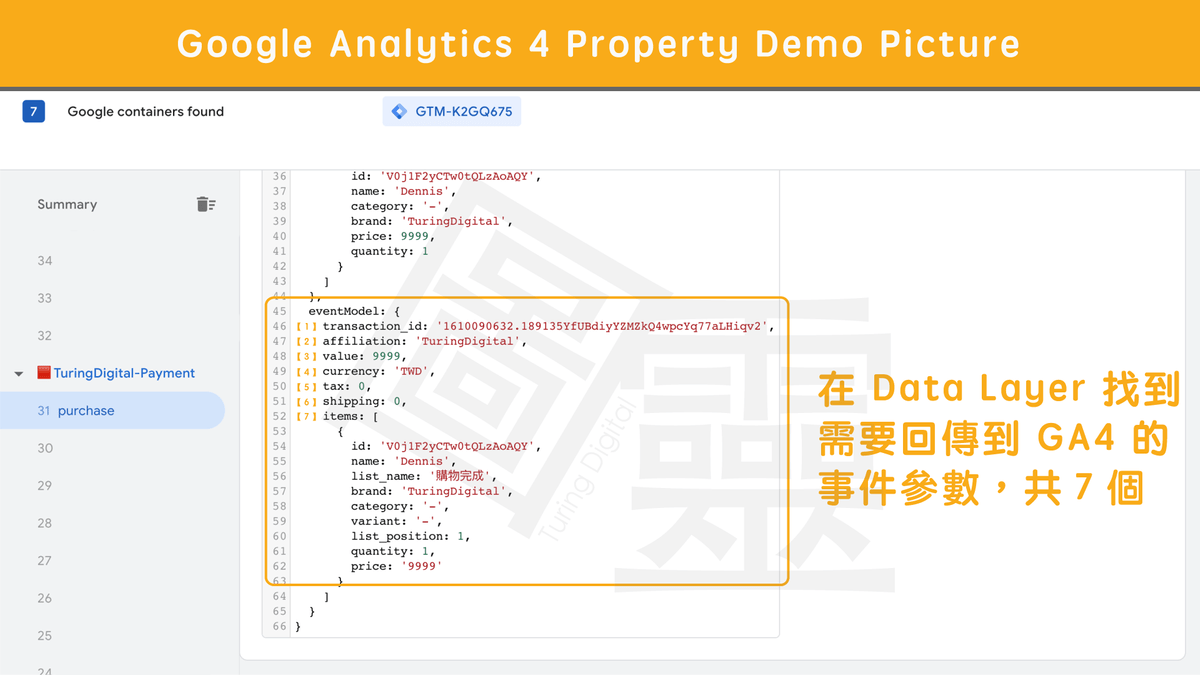Click the name: 'Dennis' line 37
This screenshot has width=1200, height=675.
click(404, 191)
